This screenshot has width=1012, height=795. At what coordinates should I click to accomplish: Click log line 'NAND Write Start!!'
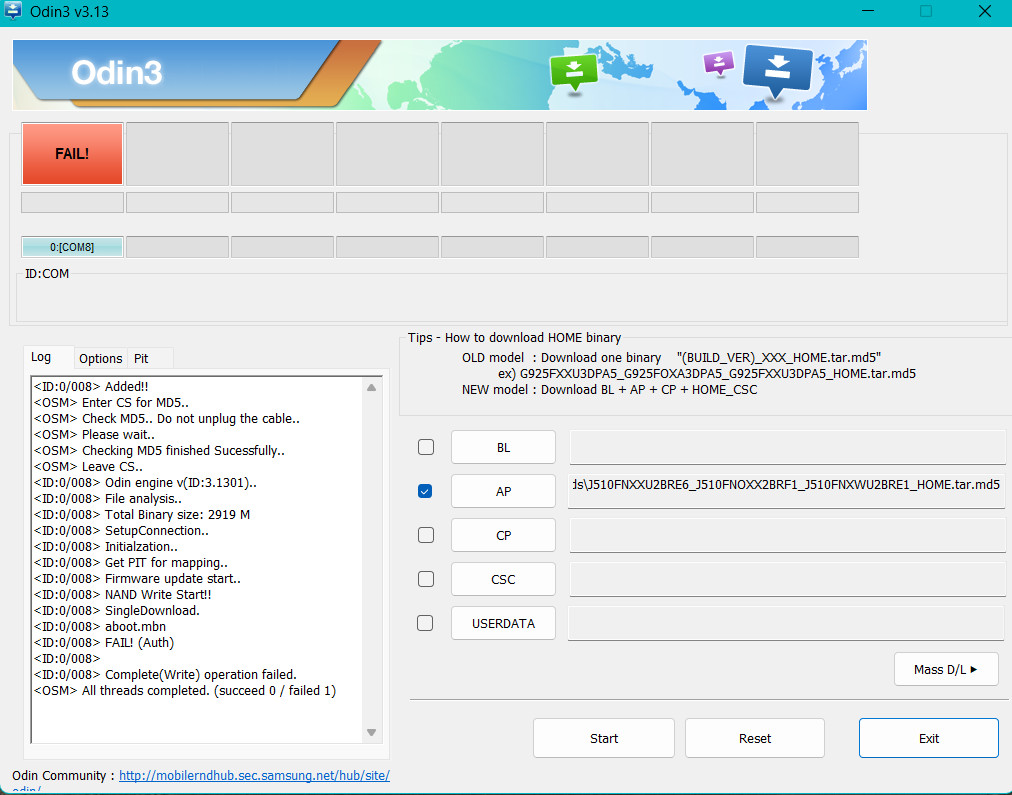coord(123,594)
